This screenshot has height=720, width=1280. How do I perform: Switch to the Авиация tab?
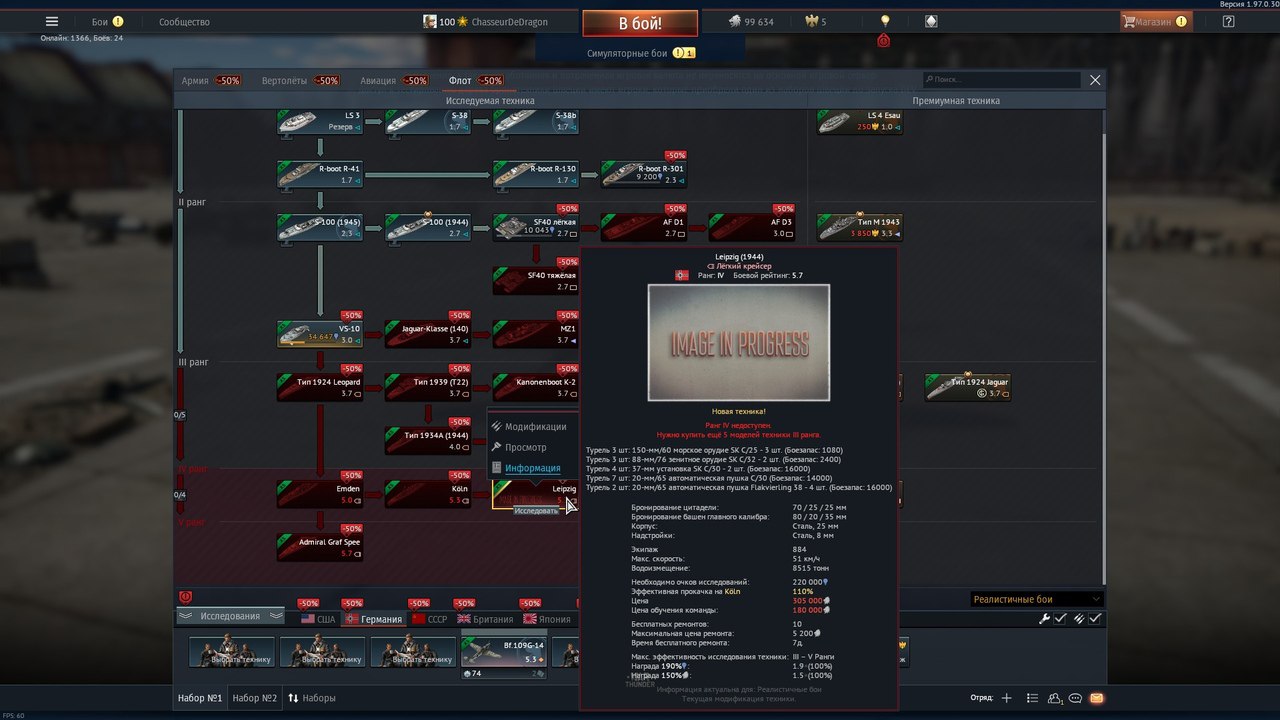coord(394,80)
